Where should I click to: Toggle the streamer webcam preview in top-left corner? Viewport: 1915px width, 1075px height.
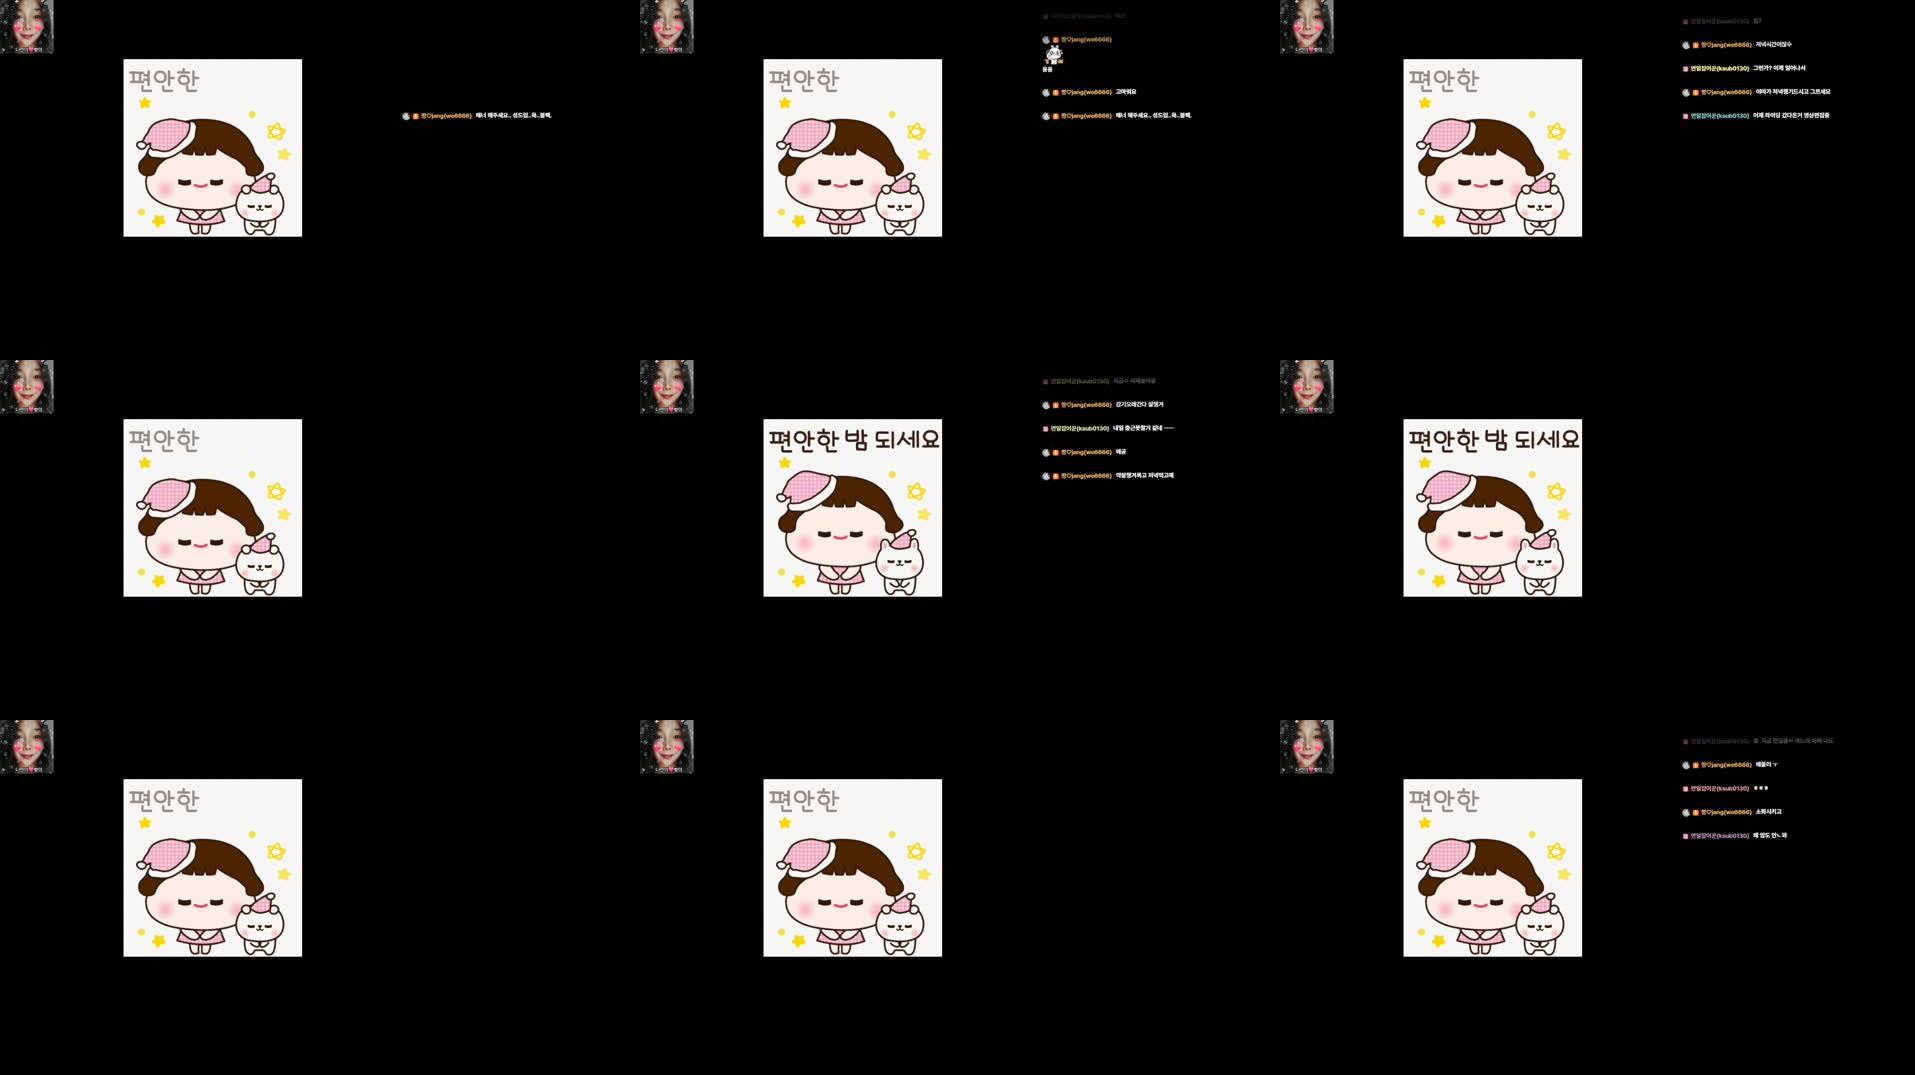click(27, 27)
